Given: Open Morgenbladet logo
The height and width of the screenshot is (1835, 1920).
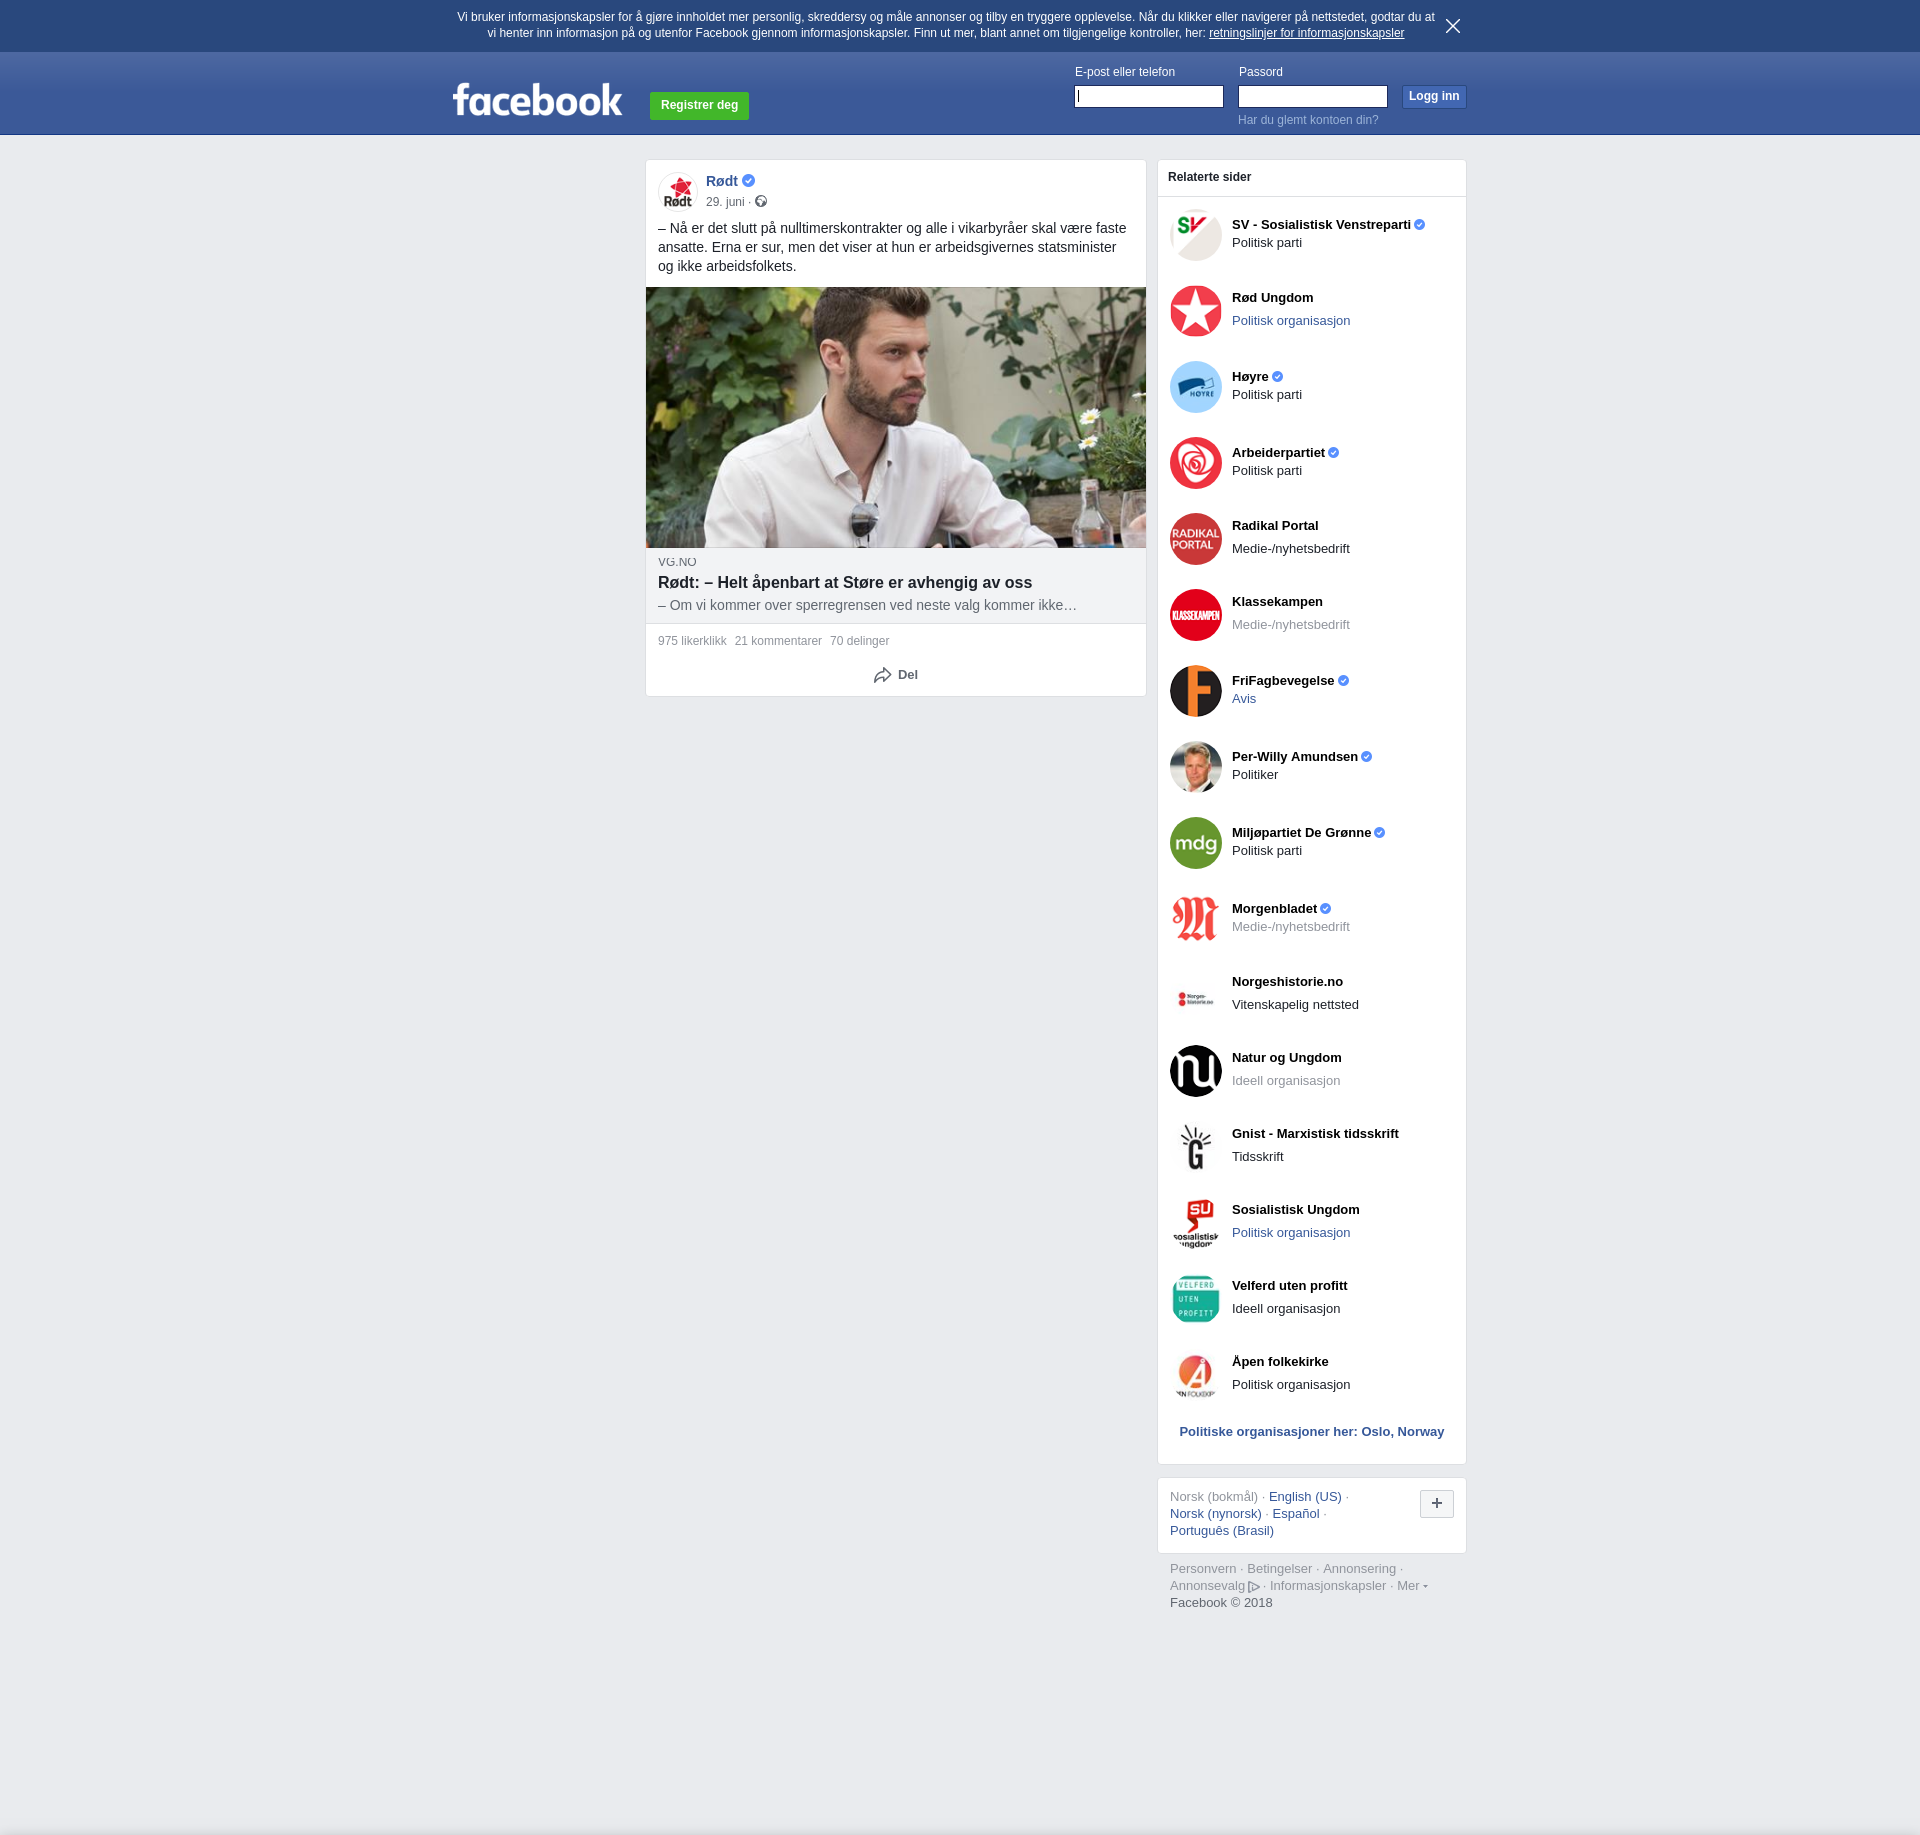Looking at the screenshot, I should (x=1196, y=919).
